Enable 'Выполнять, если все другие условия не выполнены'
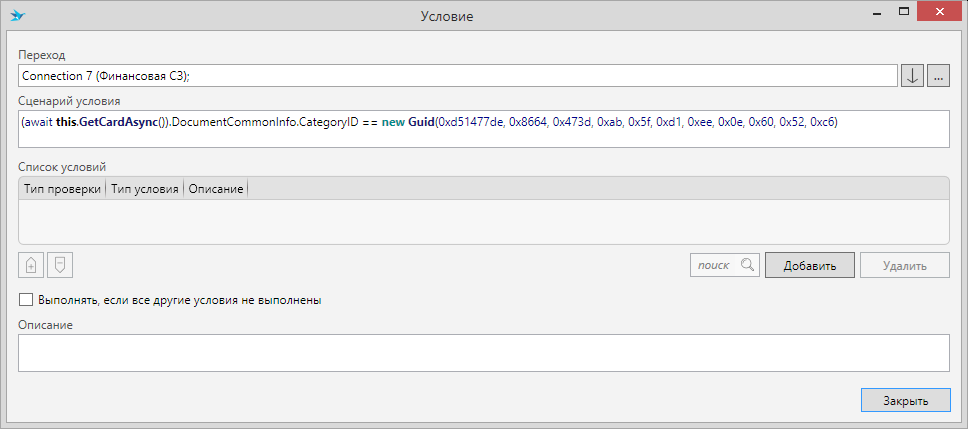968x429 pixels. point(26,299)
